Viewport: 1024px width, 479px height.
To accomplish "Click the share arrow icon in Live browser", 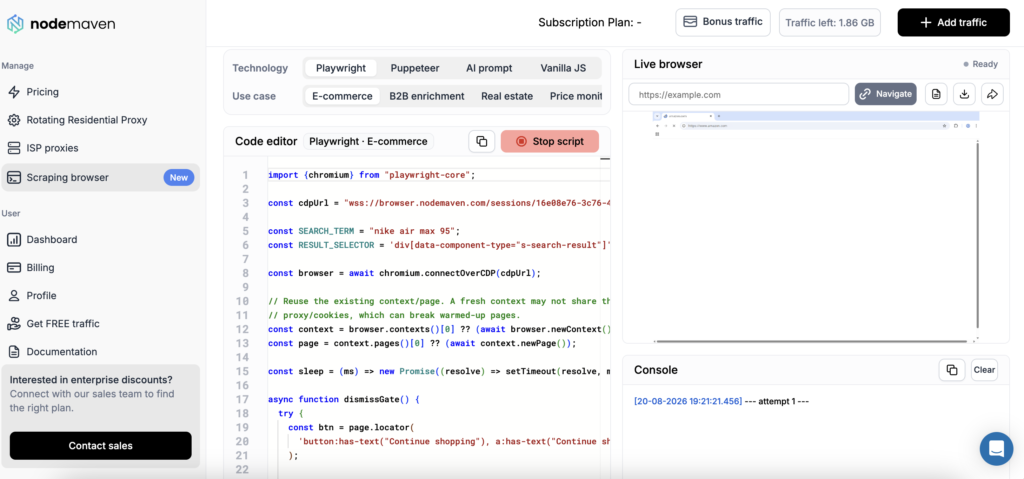I will (992, 94).
